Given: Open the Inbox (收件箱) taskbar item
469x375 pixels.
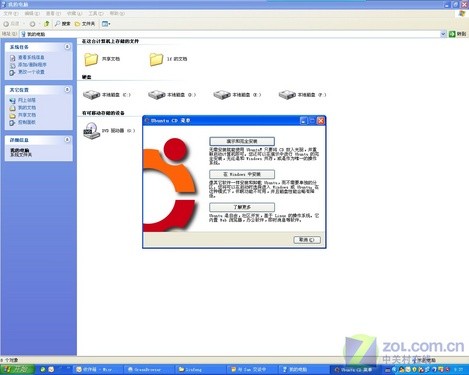Looking at the screenshot, I should (97, 369).
